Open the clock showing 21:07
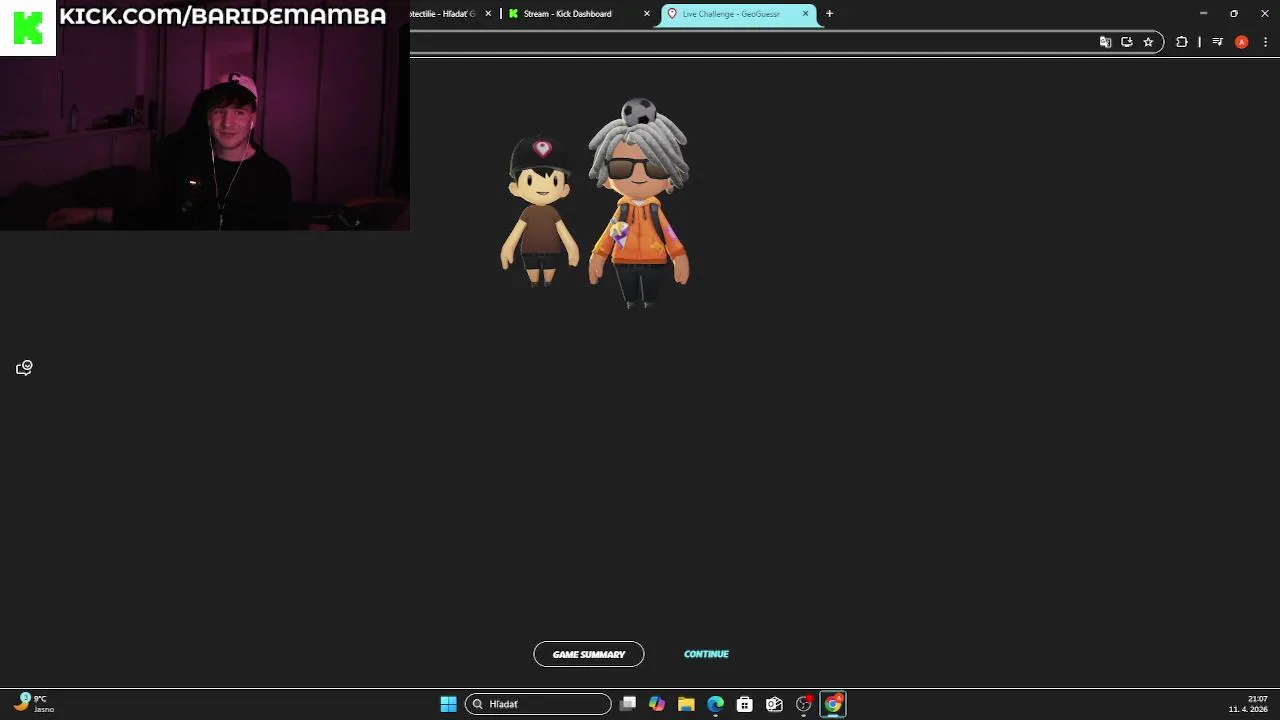The height and width of the screenshot is (720, 1280). [1249, 704]
